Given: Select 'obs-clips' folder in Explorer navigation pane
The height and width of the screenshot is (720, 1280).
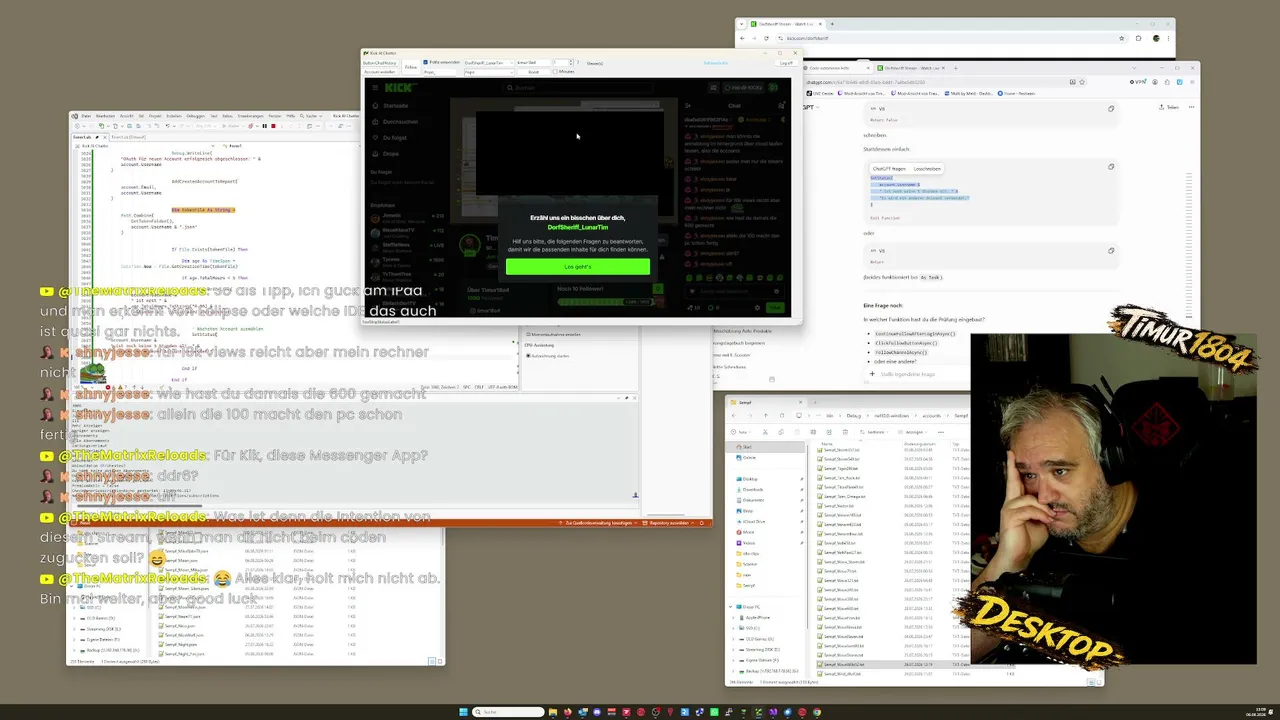Looking at the screenshot, I should tap(751, 553).
